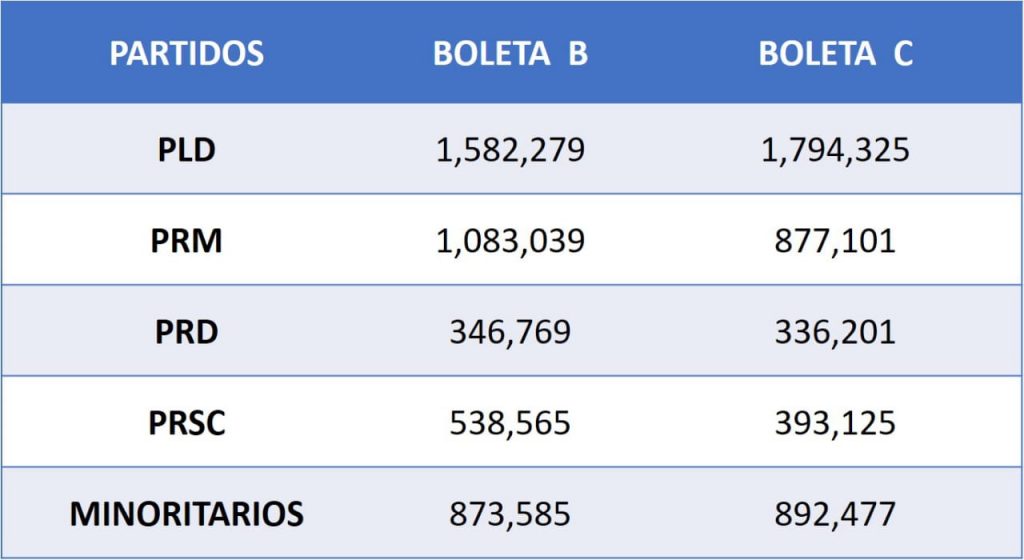The image size is (1024, 560).
Task: Click the 877,101 cell
Action: [x=835, y=241]
